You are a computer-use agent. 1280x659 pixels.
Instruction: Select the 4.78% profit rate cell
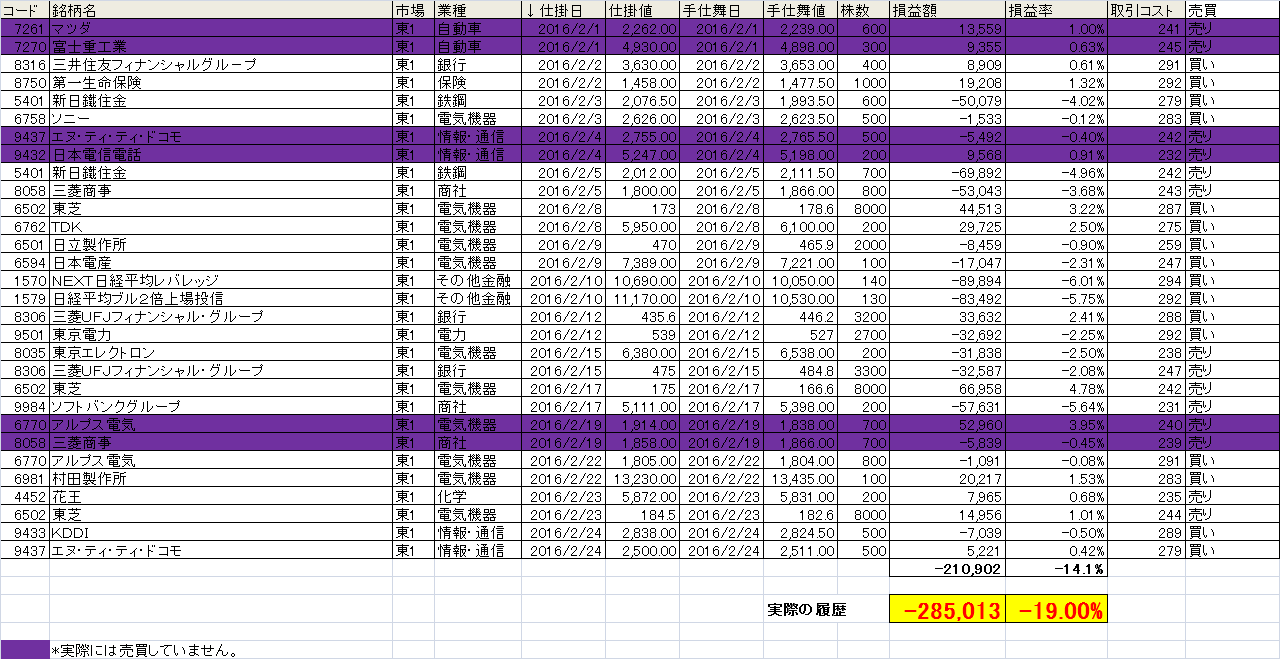1057,388
